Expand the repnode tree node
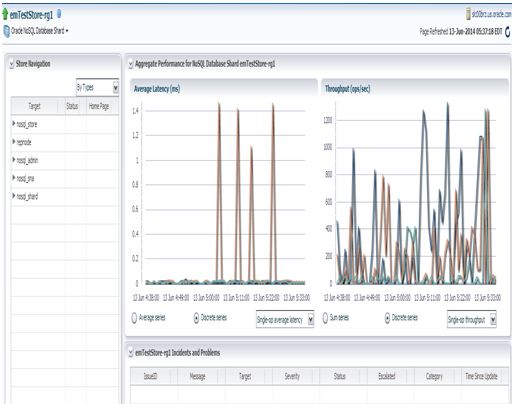The width and height of the screenshot is (512, 404). click(x=14, y=142)
